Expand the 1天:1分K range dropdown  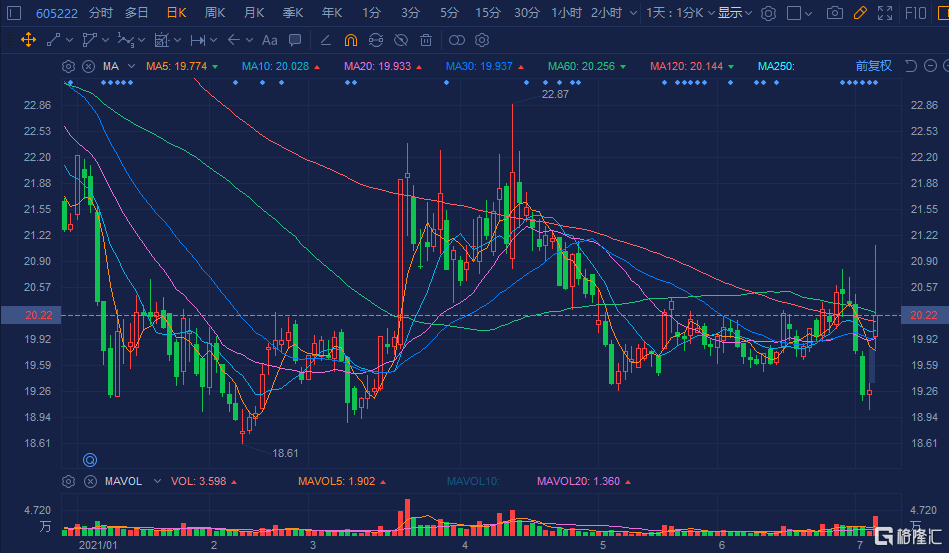click(x=680, y=13)
